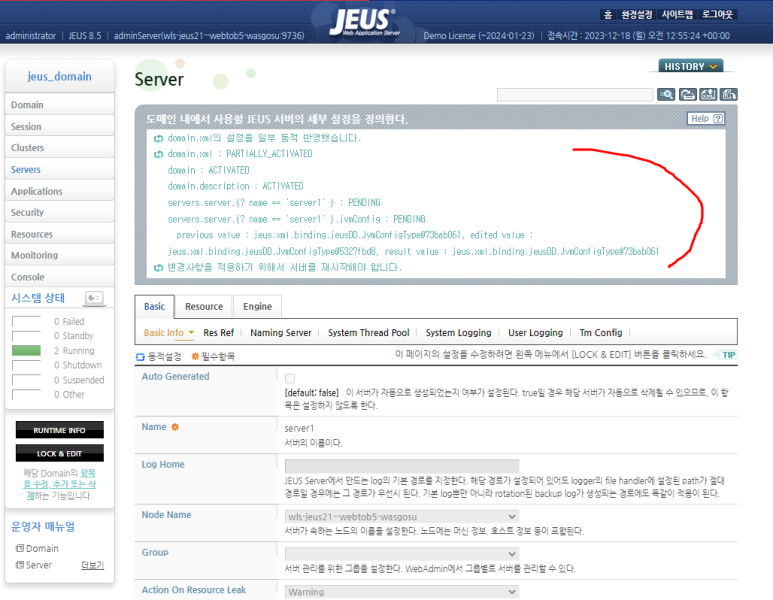Screen dimensions: 773x600
Task: Click the '2 Running' status text
Action: (x=74, y=351)
